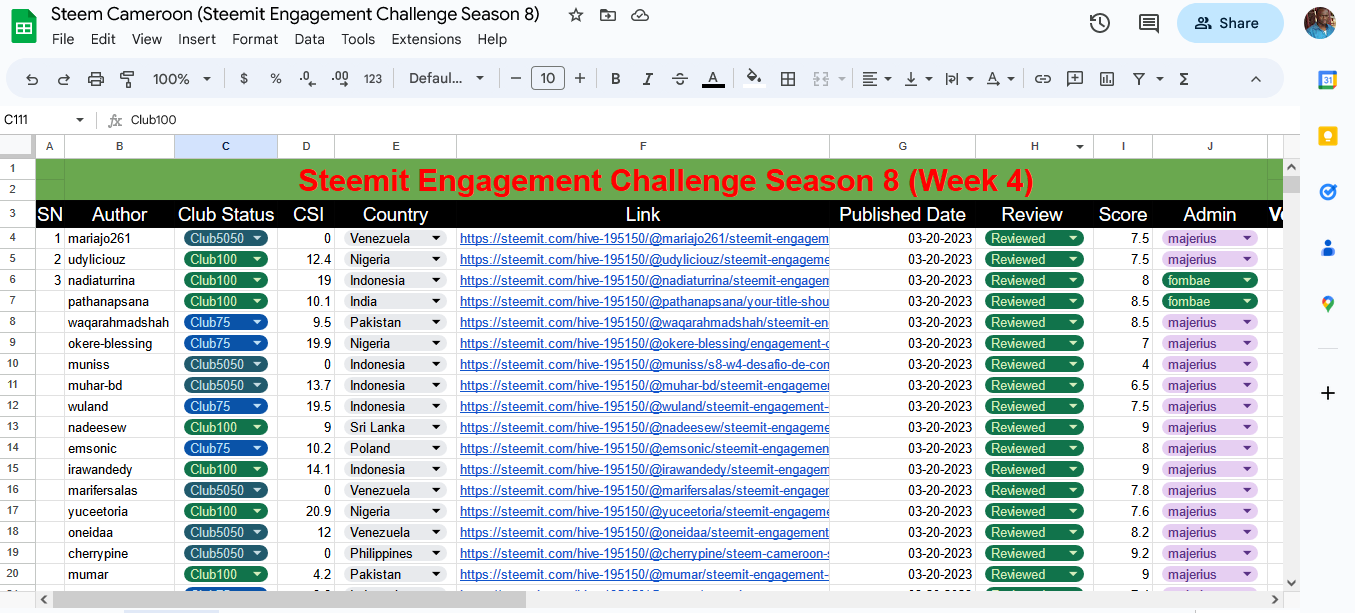Open version history clock icon
This screenshot has width=1355, height=613.
[1100, 23]
